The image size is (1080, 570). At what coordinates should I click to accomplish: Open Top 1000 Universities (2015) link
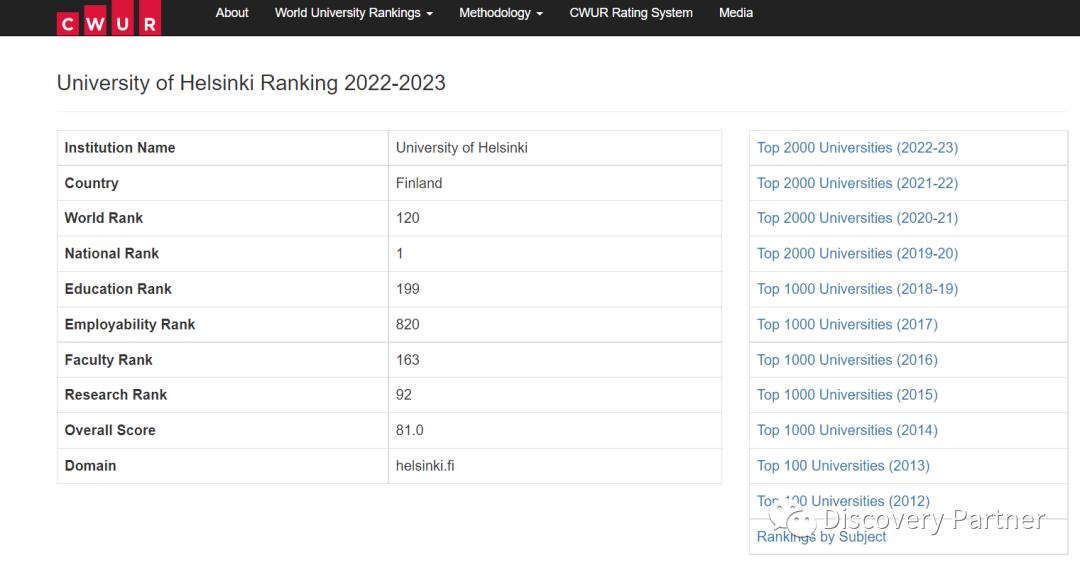(847, 395)
